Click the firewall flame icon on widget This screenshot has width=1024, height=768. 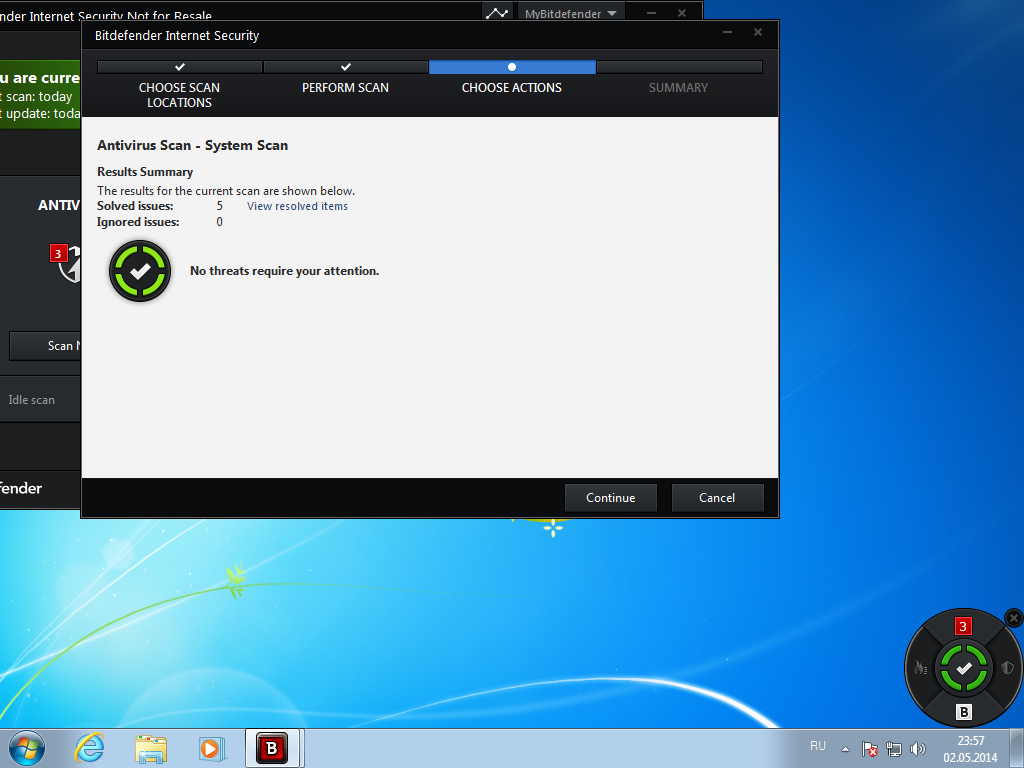[x=920, y=668]
